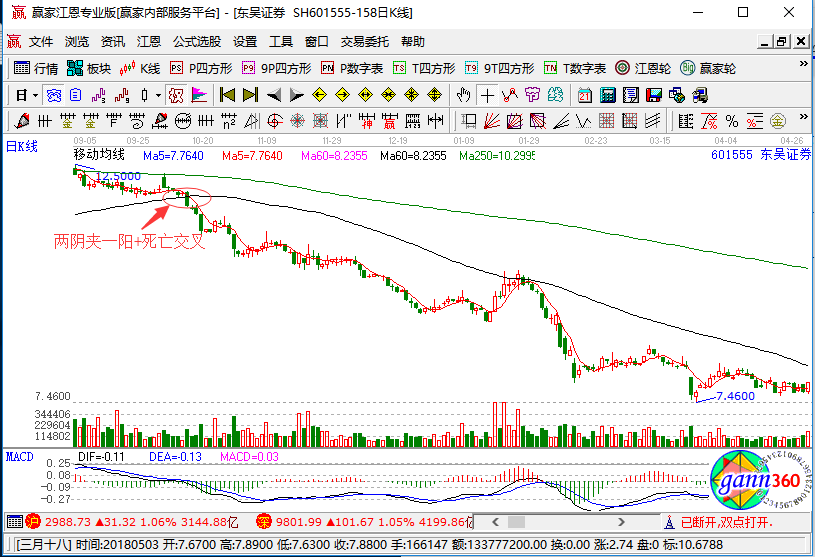This screenshot has width=815, height=557.
Task: Click the 沪 Shanghai index badge
Action: pos(33,521)
